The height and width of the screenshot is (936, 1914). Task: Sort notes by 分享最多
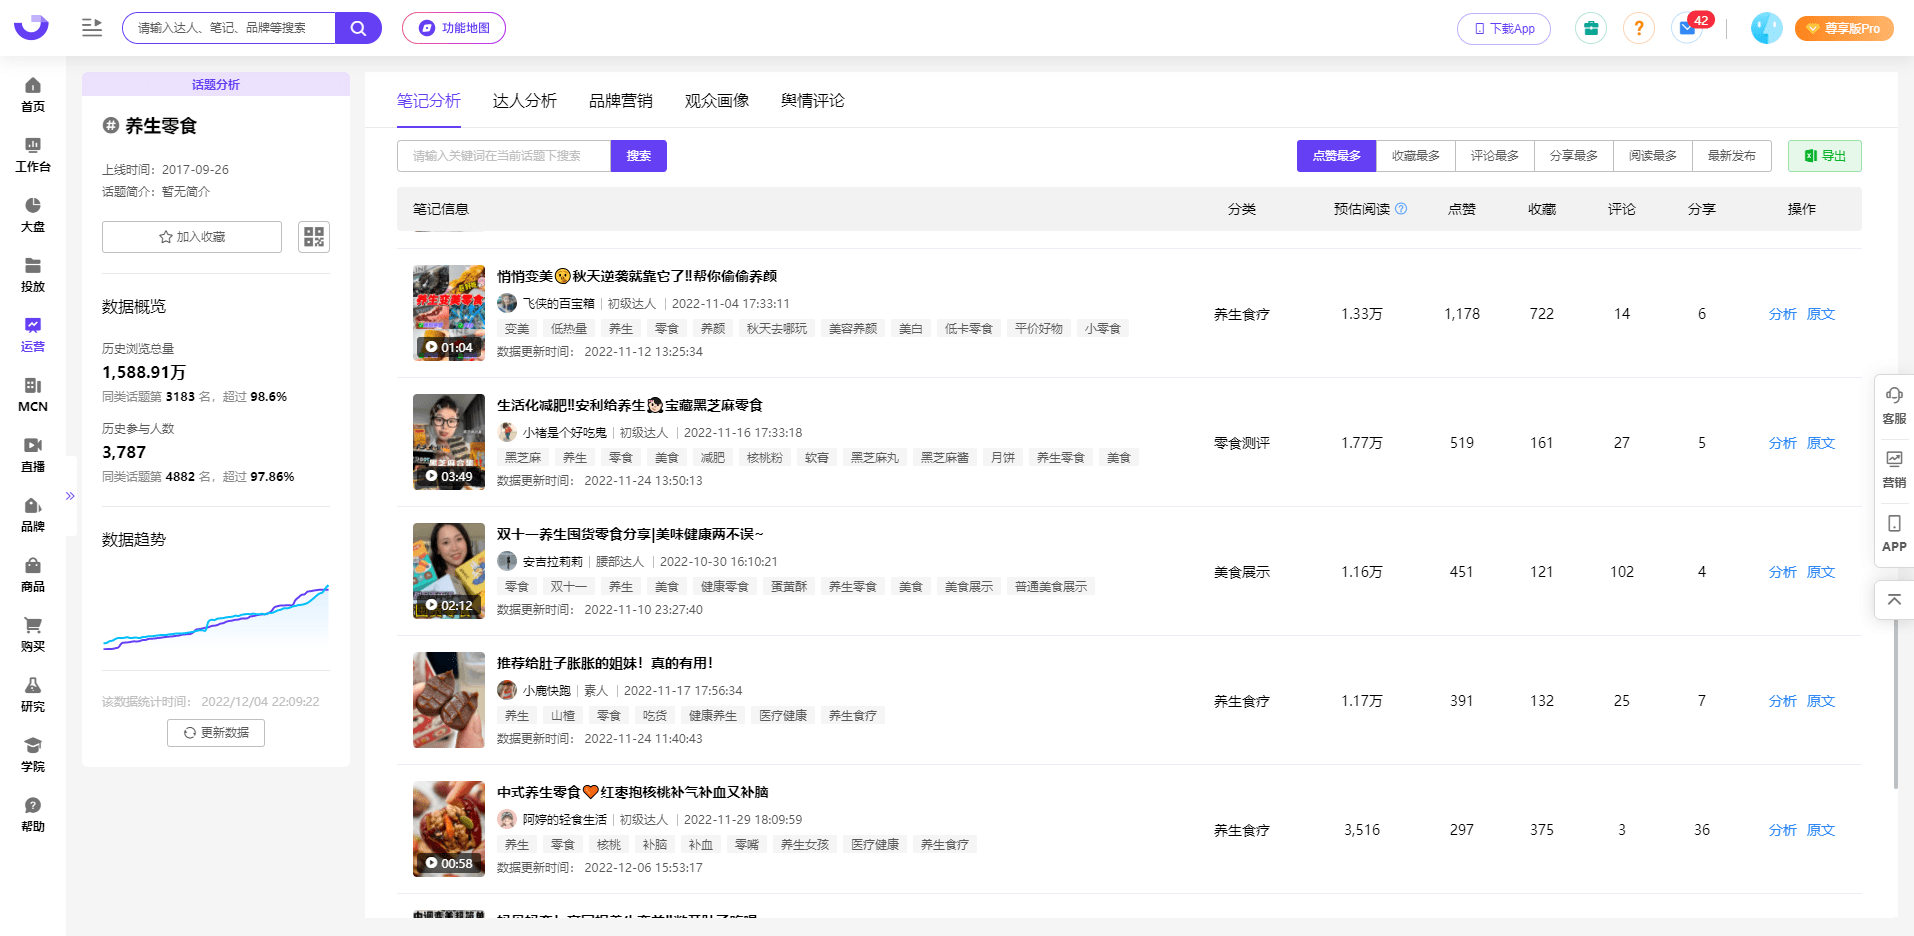pyautogui.click(x=1574, y=156)
